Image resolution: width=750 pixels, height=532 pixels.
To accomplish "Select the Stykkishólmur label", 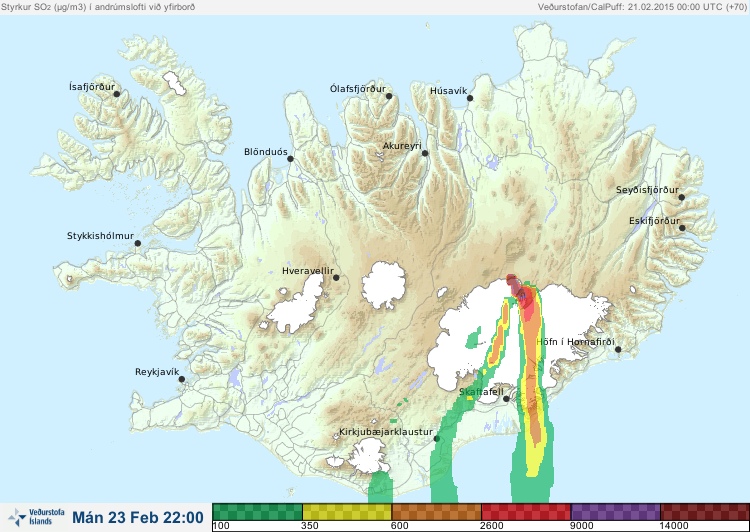I will 100,236.
